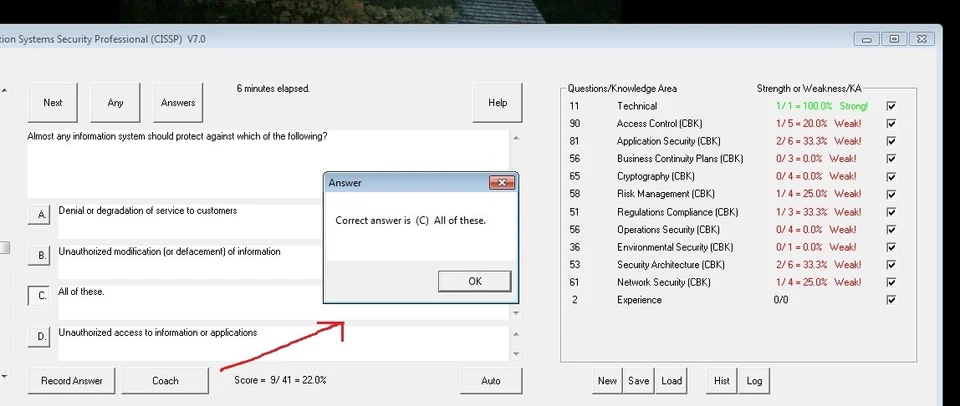The image size is (960, 406).
Task: Uncheck Environmental Security (CBK) checkbox
Action: (x=891, y=247)
